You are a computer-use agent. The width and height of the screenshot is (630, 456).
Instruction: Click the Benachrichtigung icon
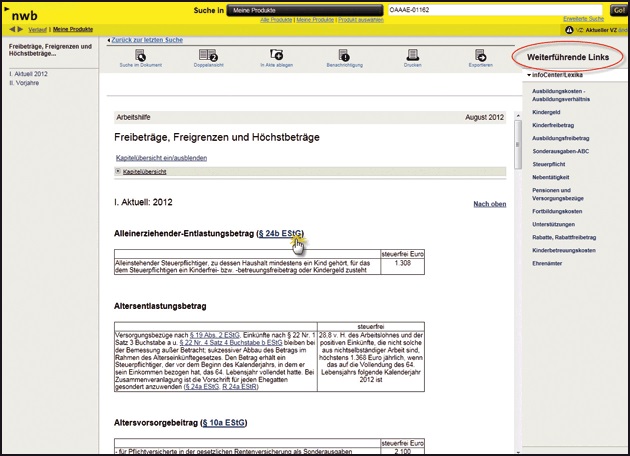tap(344, 55)
